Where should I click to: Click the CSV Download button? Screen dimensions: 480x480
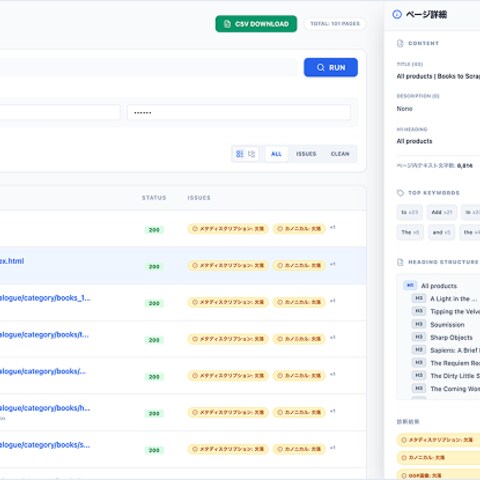[x=256, y=24]
